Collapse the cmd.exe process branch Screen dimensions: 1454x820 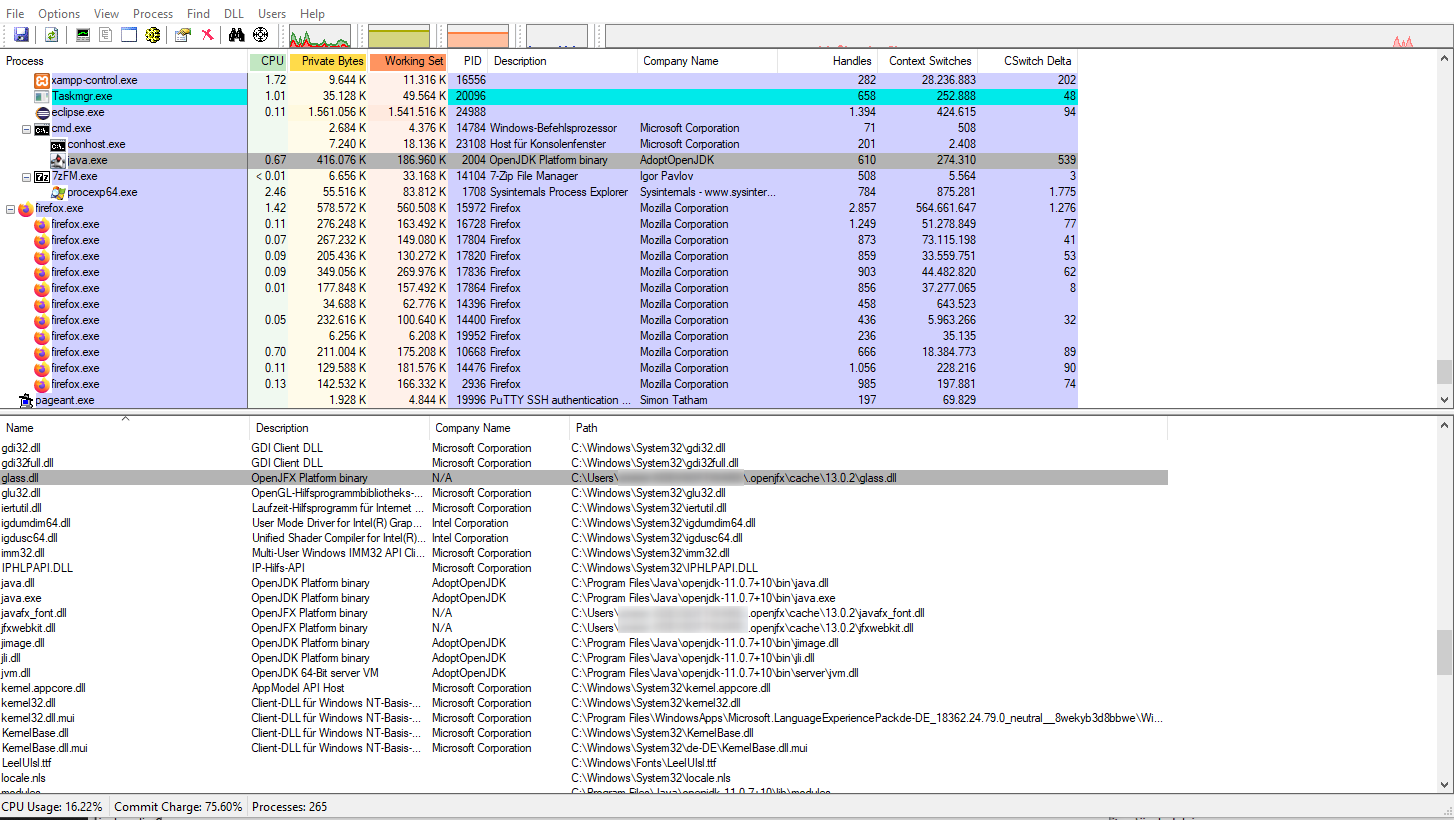point(25,128)
